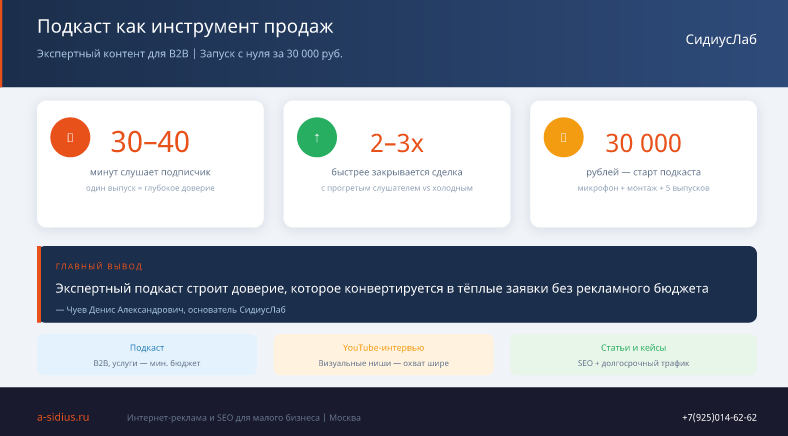The height and width of the screenshot is (436, 788).
Task: Select the 'Статьи и кейсы' card heading
Action: coord(633,348)
